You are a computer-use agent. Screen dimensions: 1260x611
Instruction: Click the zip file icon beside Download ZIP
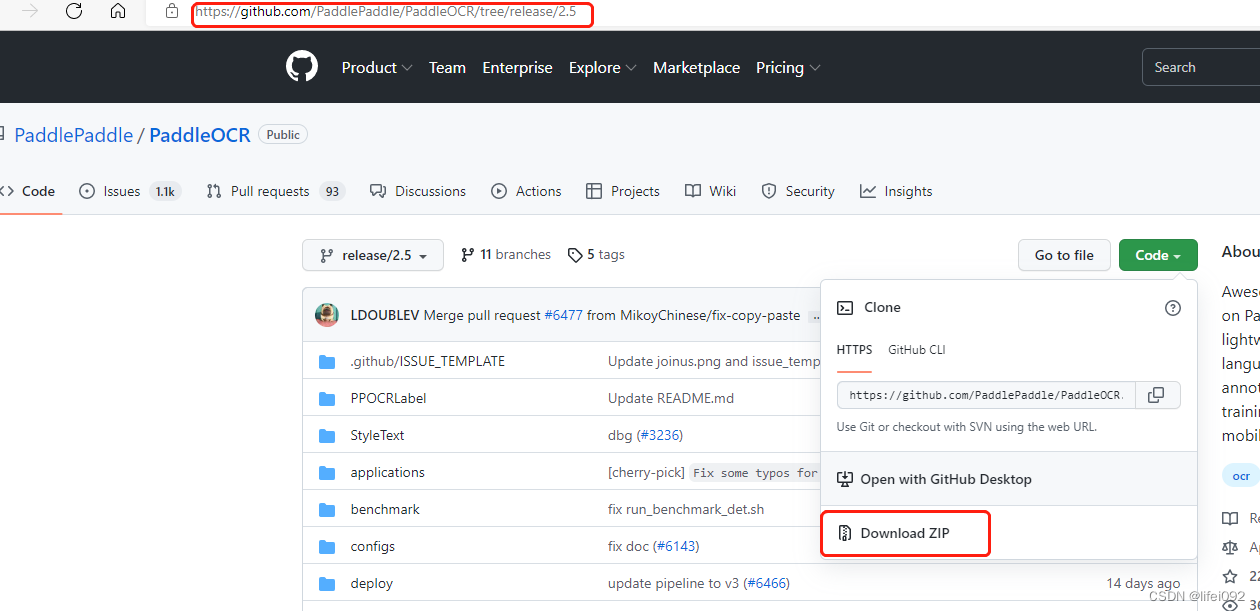(x=845, y=533)
